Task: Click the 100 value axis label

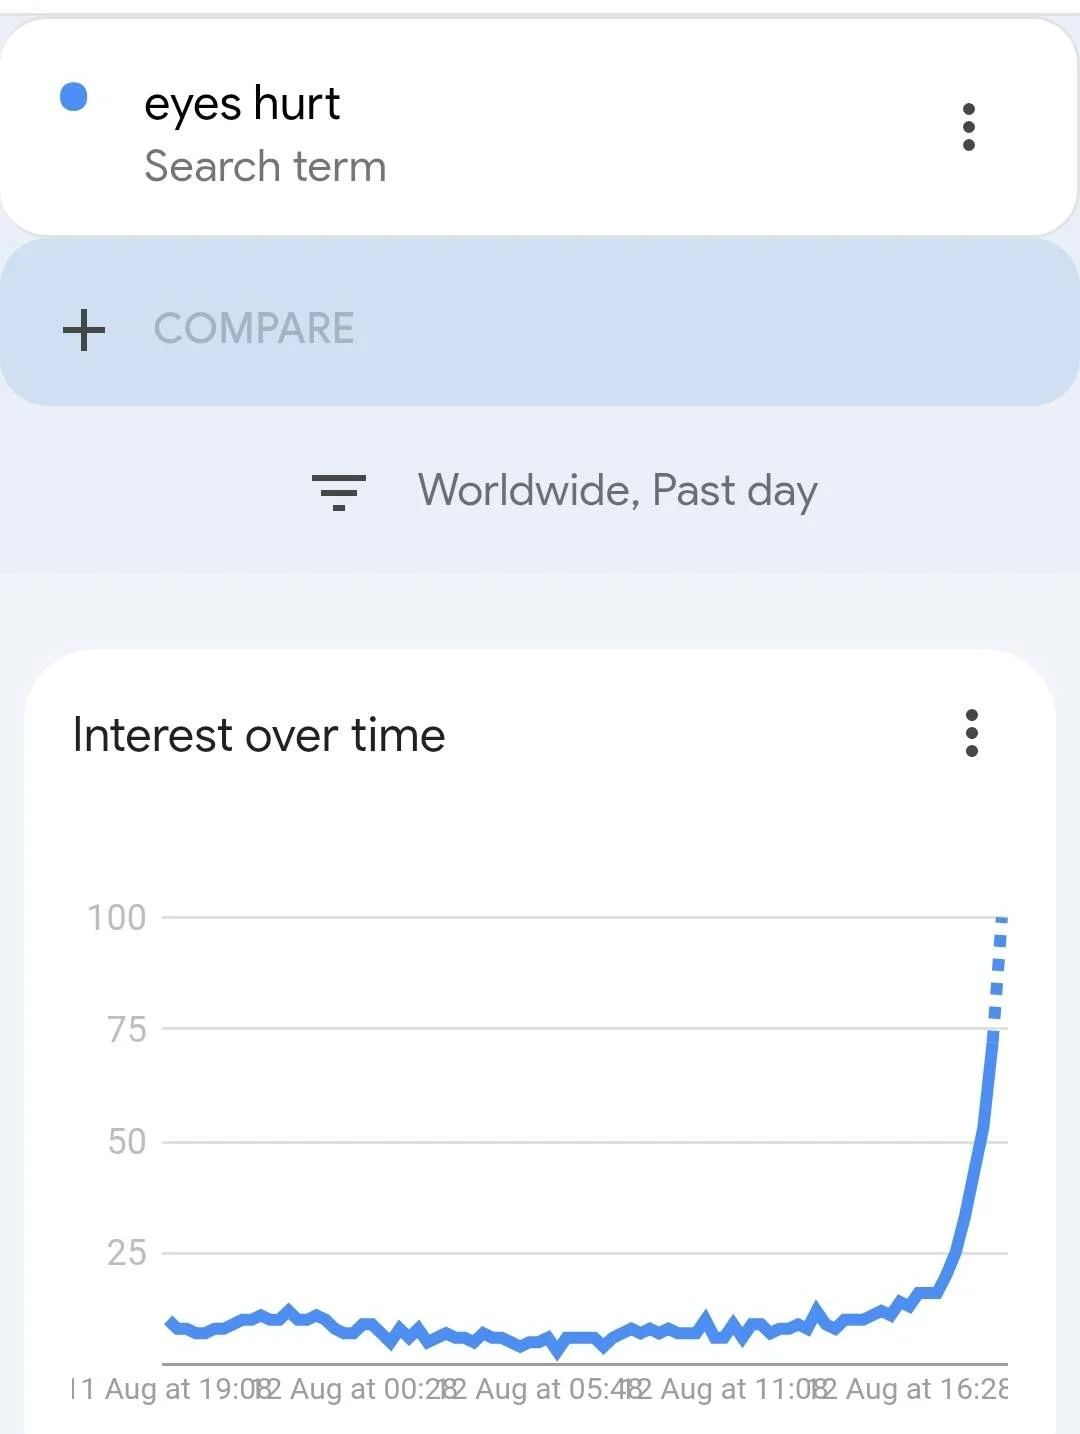Action: pos(117,918)
